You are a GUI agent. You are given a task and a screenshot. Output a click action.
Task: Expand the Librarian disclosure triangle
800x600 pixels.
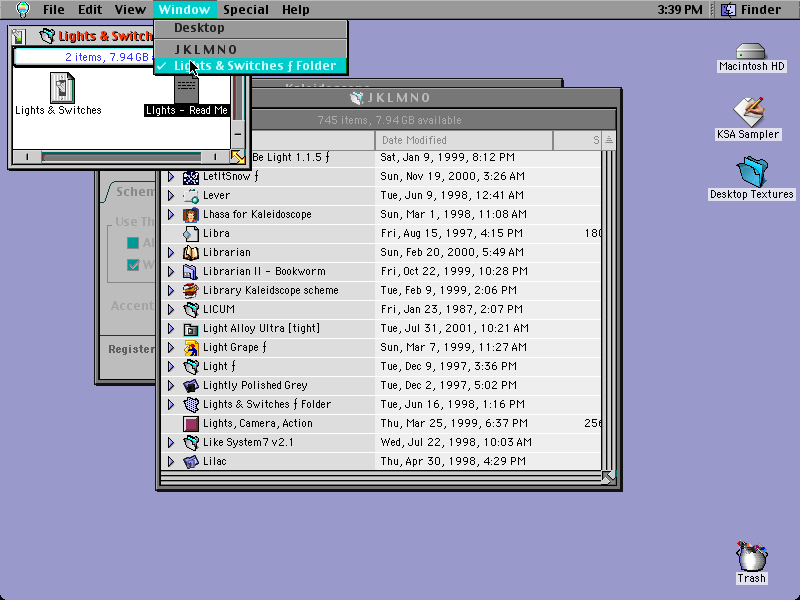[x=171, y=253]
